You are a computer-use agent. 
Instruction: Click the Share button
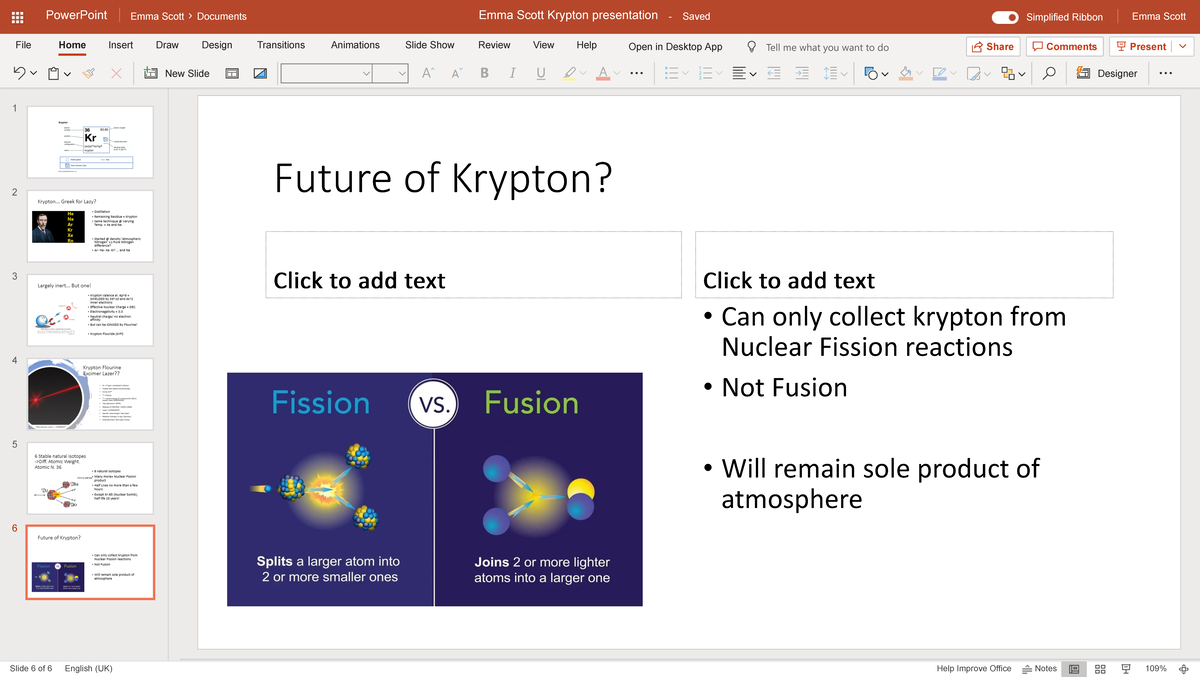coord(993,46)
